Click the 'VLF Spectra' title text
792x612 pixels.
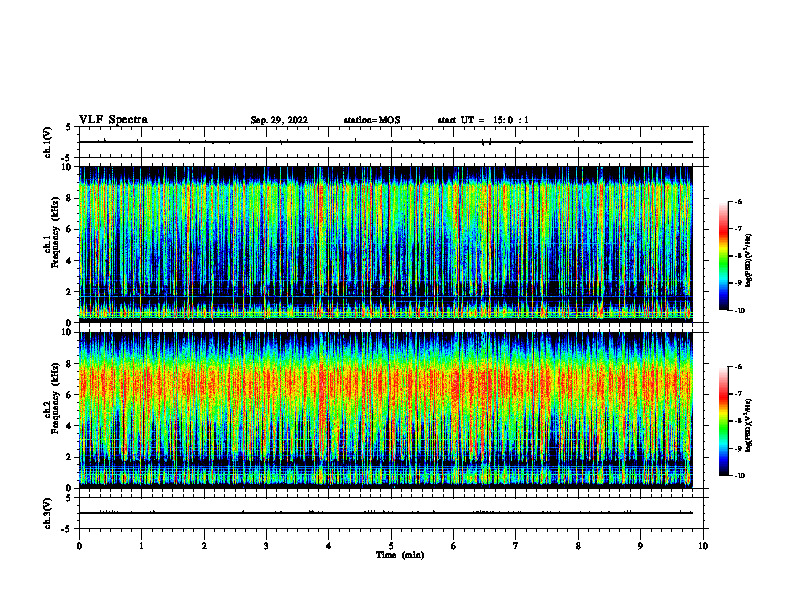[113, 120]
